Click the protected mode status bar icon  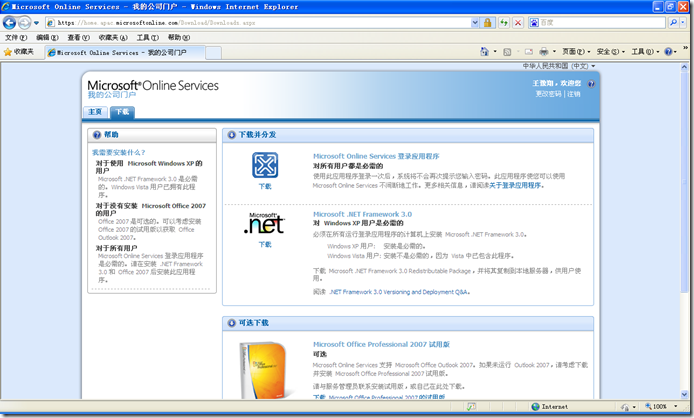coord(625,406)
